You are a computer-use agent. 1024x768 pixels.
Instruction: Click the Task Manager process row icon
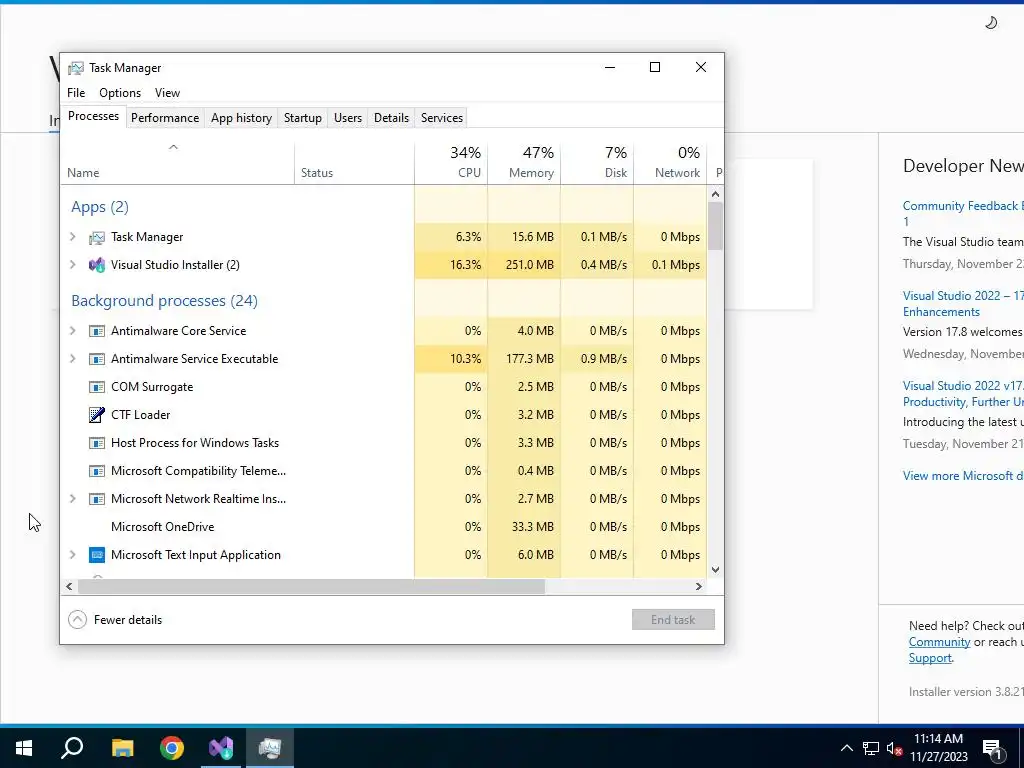tap(97, 237)
